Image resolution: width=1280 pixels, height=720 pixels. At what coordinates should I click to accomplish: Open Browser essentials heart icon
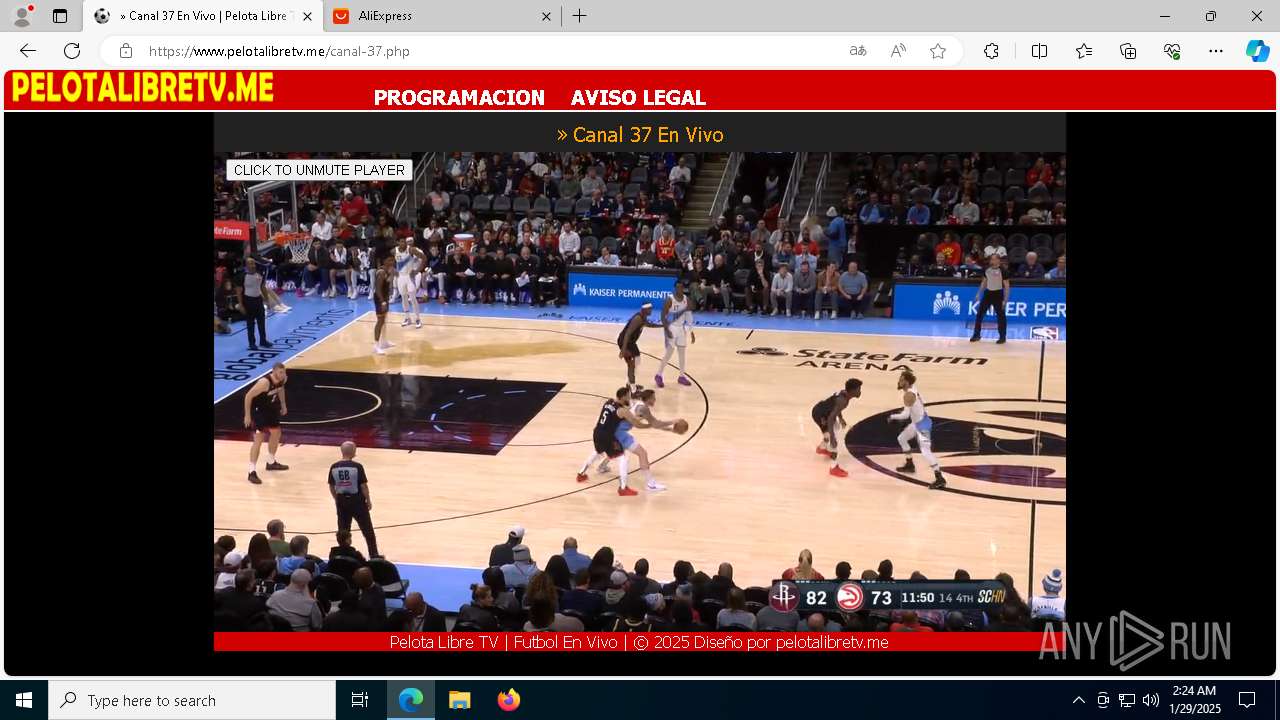(1172, 51)
